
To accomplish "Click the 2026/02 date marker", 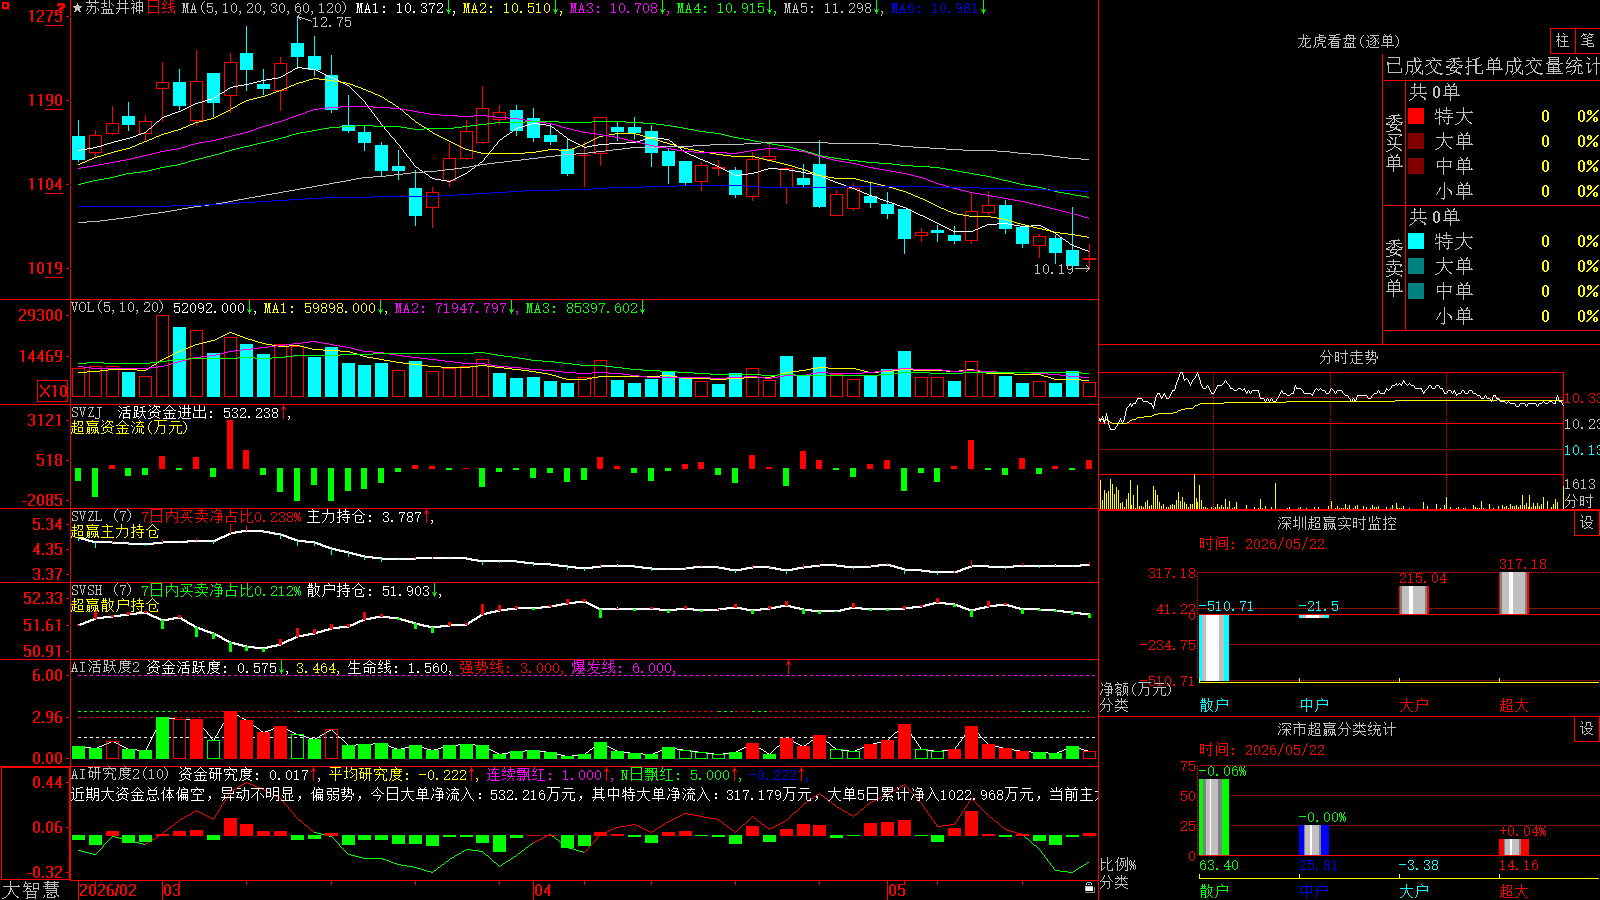I will [x=107, y=890].
